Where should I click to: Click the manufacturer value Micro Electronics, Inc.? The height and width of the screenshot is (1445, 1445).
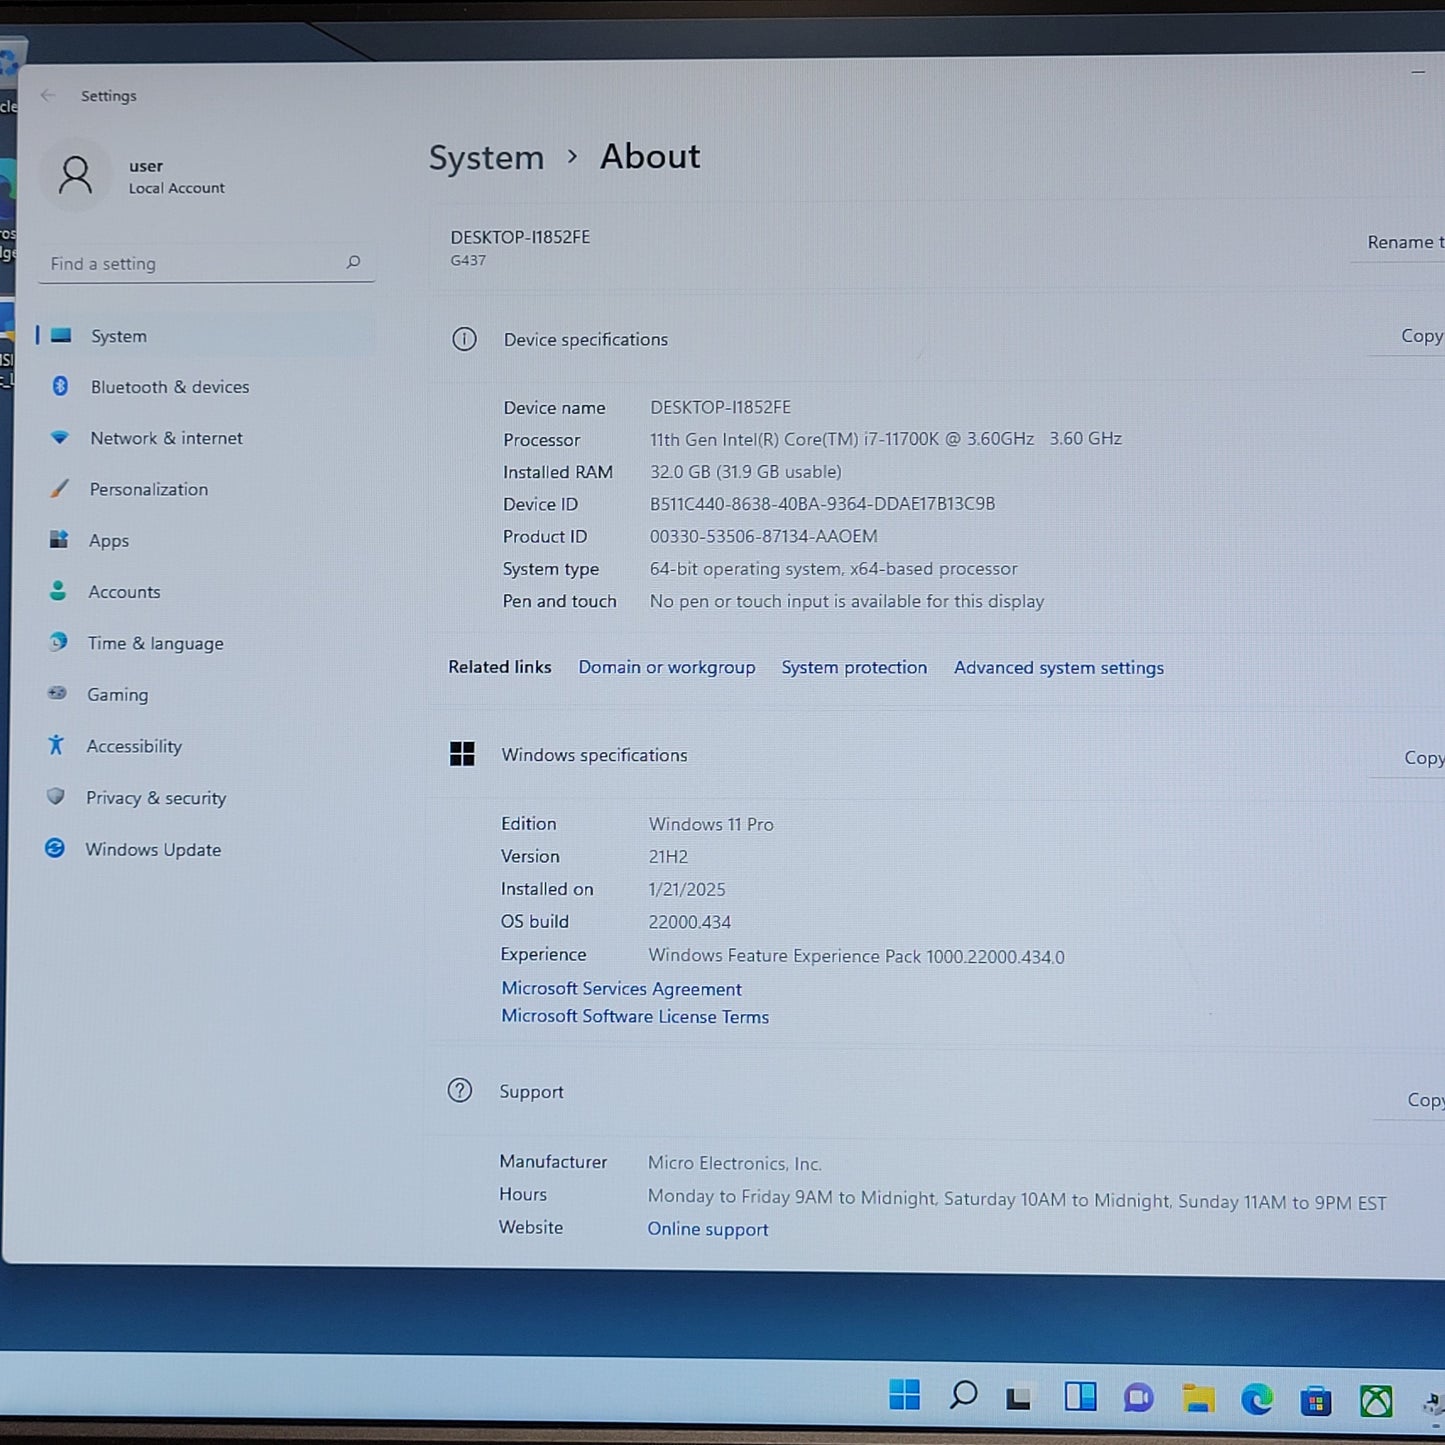735,1163
